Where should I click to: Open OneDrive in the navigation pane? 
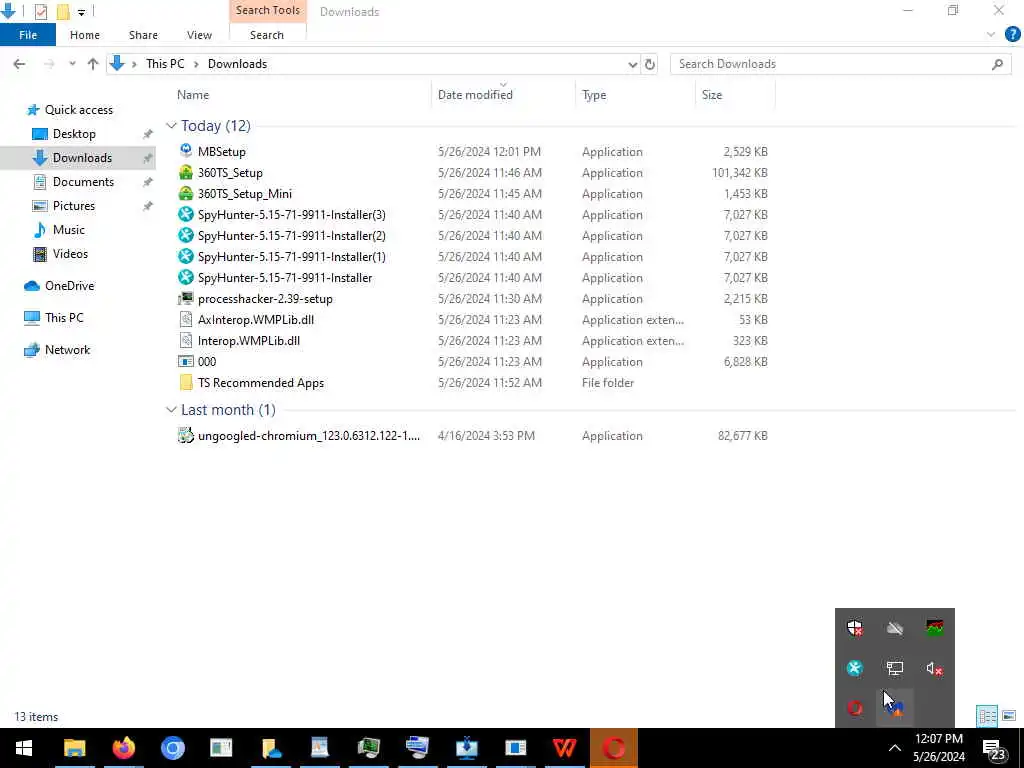[x=69, y=286]
